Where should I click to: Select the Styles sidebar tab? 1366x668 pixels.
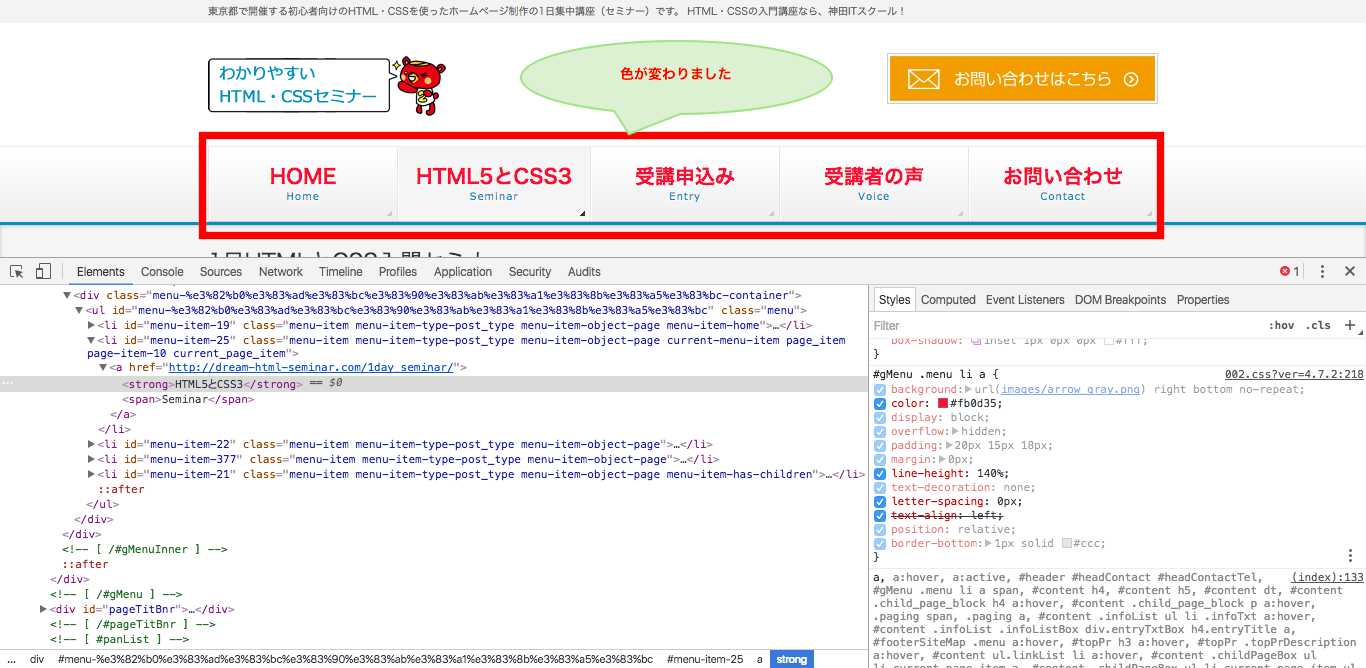pos(894,300)
